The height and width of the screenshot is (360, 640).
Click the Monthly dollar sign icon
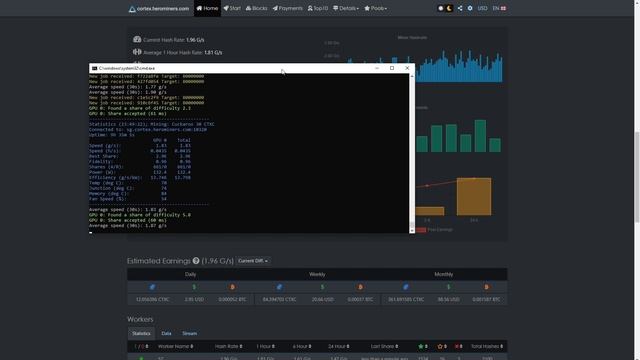click(x=448, y=287)
